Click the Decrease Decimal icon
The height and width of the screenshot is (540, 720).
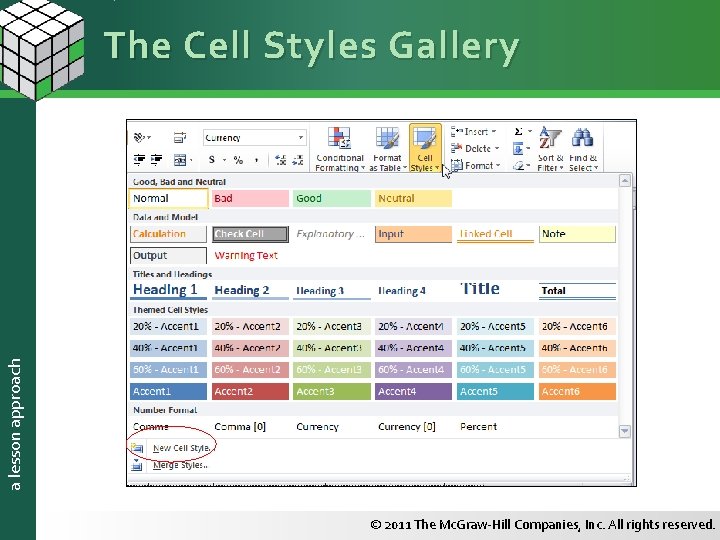[x=298, y=160]
